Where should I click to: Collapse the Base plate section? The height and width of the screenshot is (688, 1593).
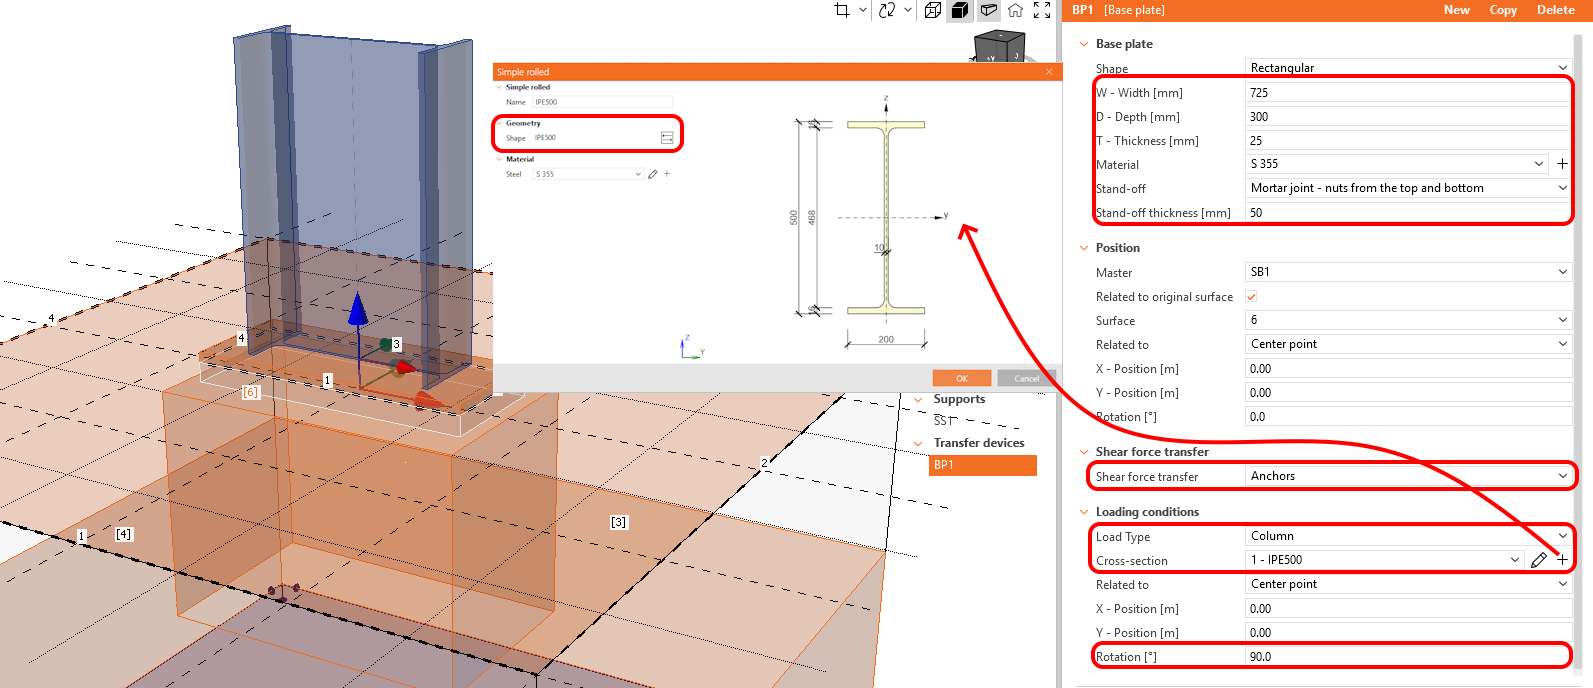click(x=1084, y=44)
